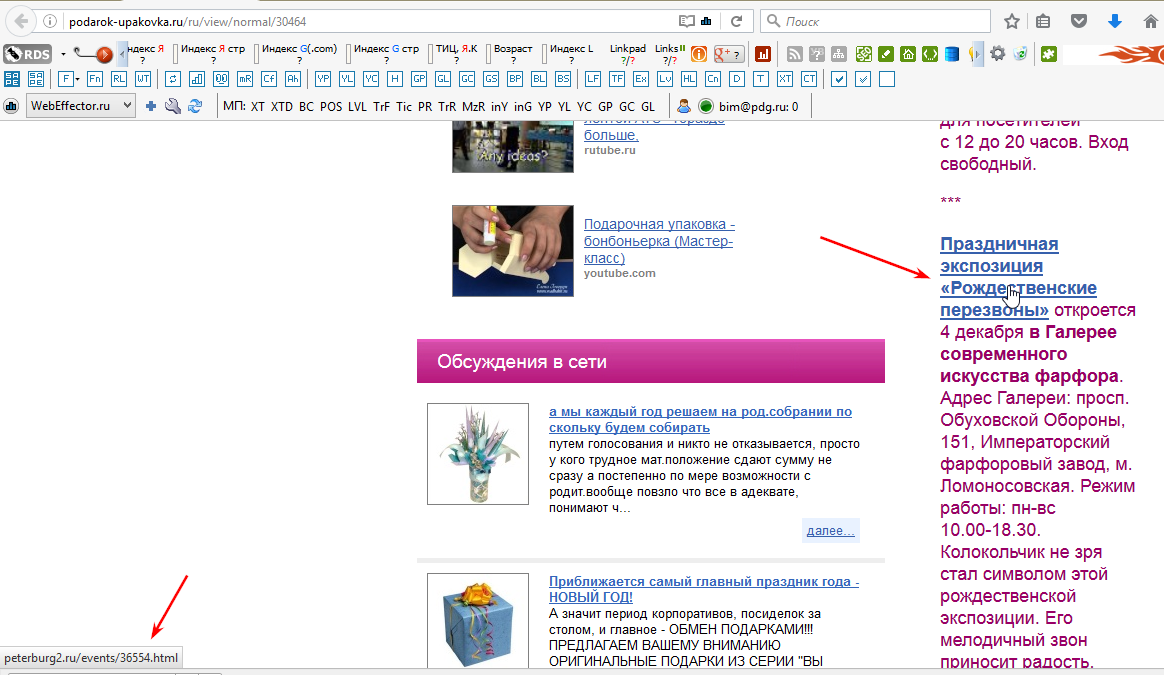Click the Google plus counter button

click(728, 54)
